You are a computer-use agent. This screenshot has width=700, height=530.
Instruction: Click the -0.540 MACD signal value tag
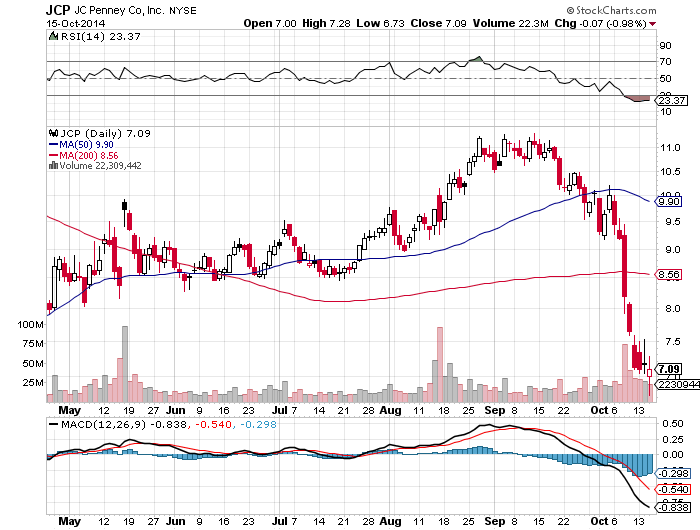[673, 489]
